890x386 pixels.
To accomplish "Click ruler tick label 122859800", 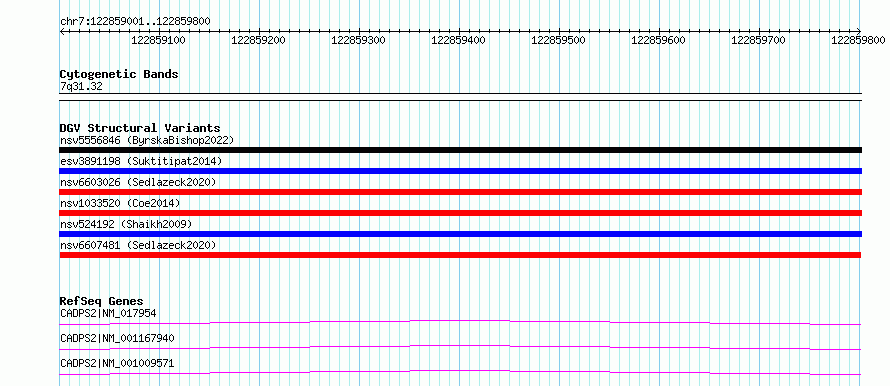I will click(858, 40).
